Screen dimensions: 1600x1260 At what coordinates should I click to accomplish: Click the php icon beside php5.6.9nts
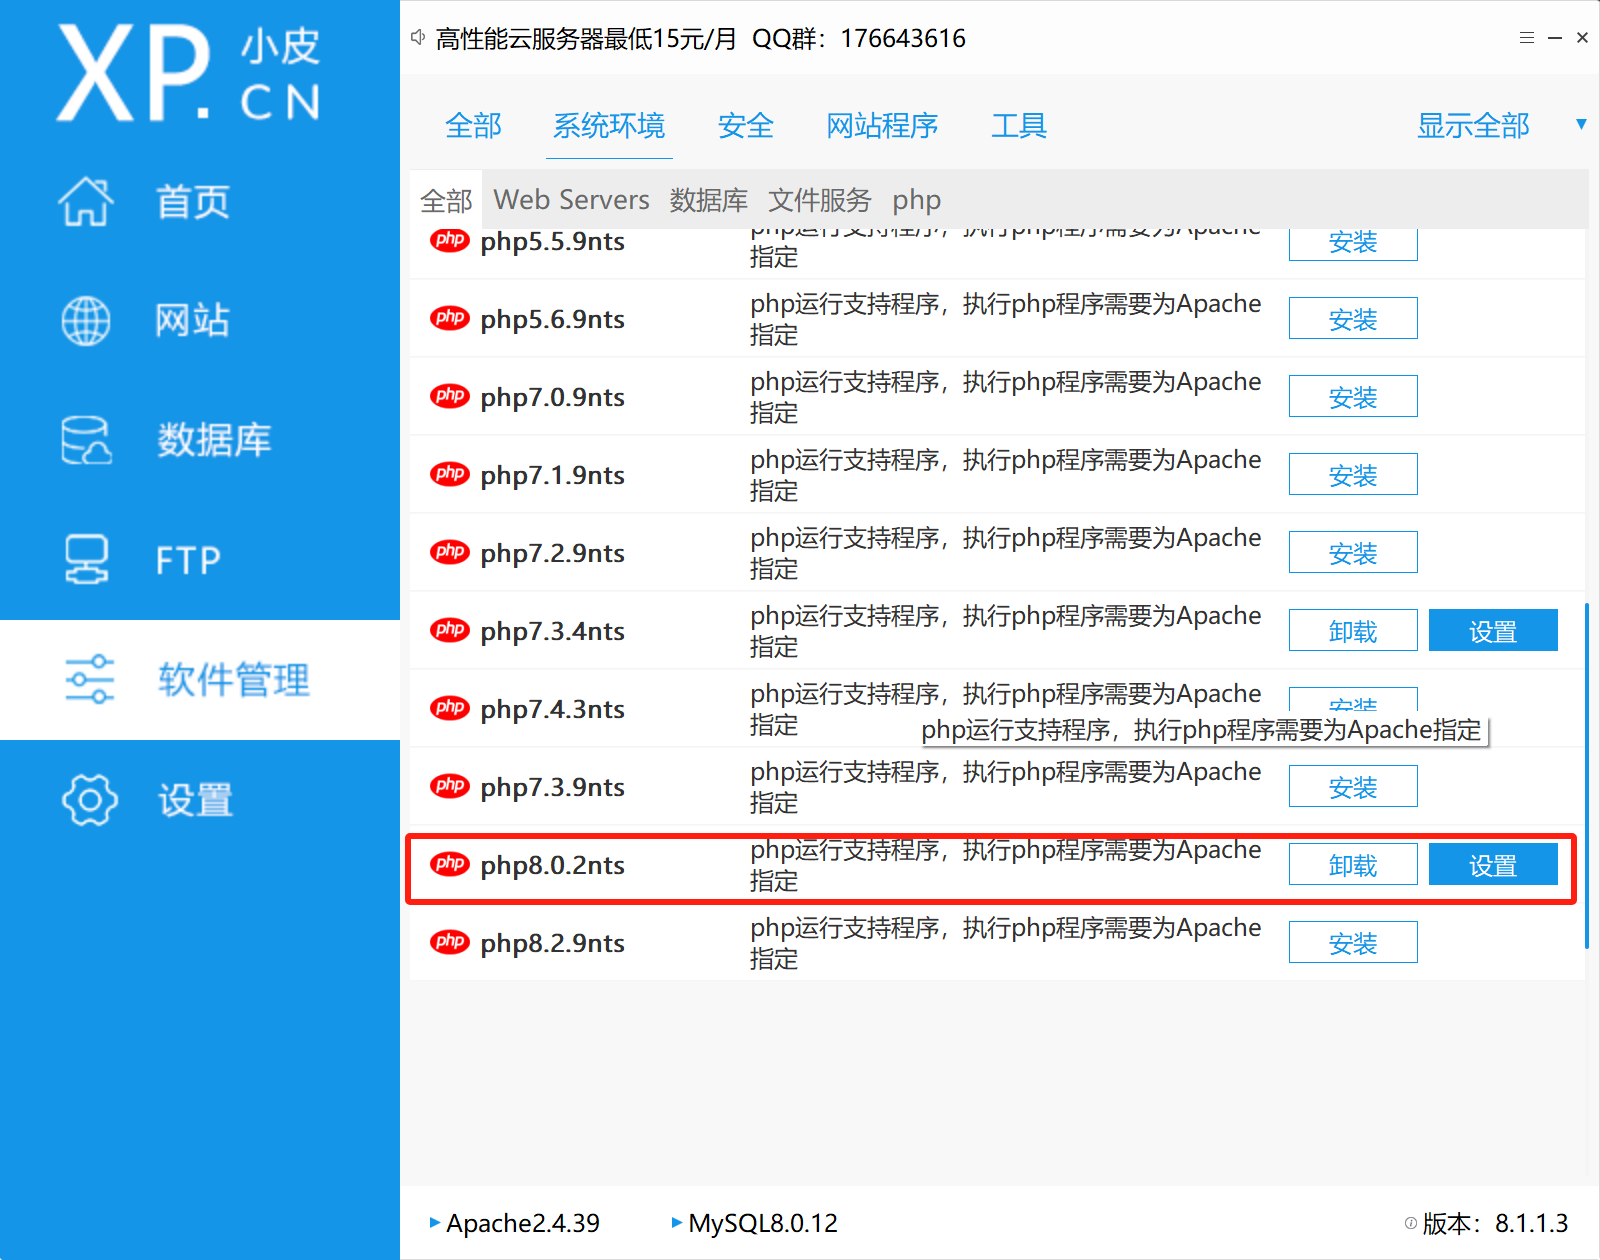449,318
